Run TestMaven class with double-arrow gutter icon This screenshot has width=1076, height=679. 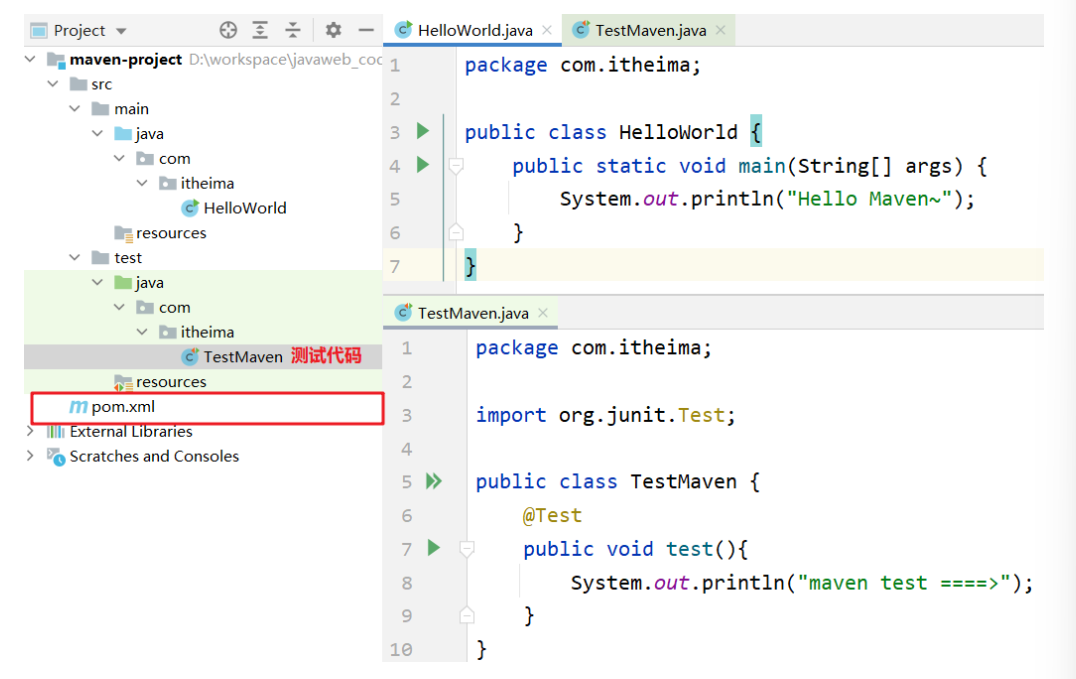(x=434, y=481)
